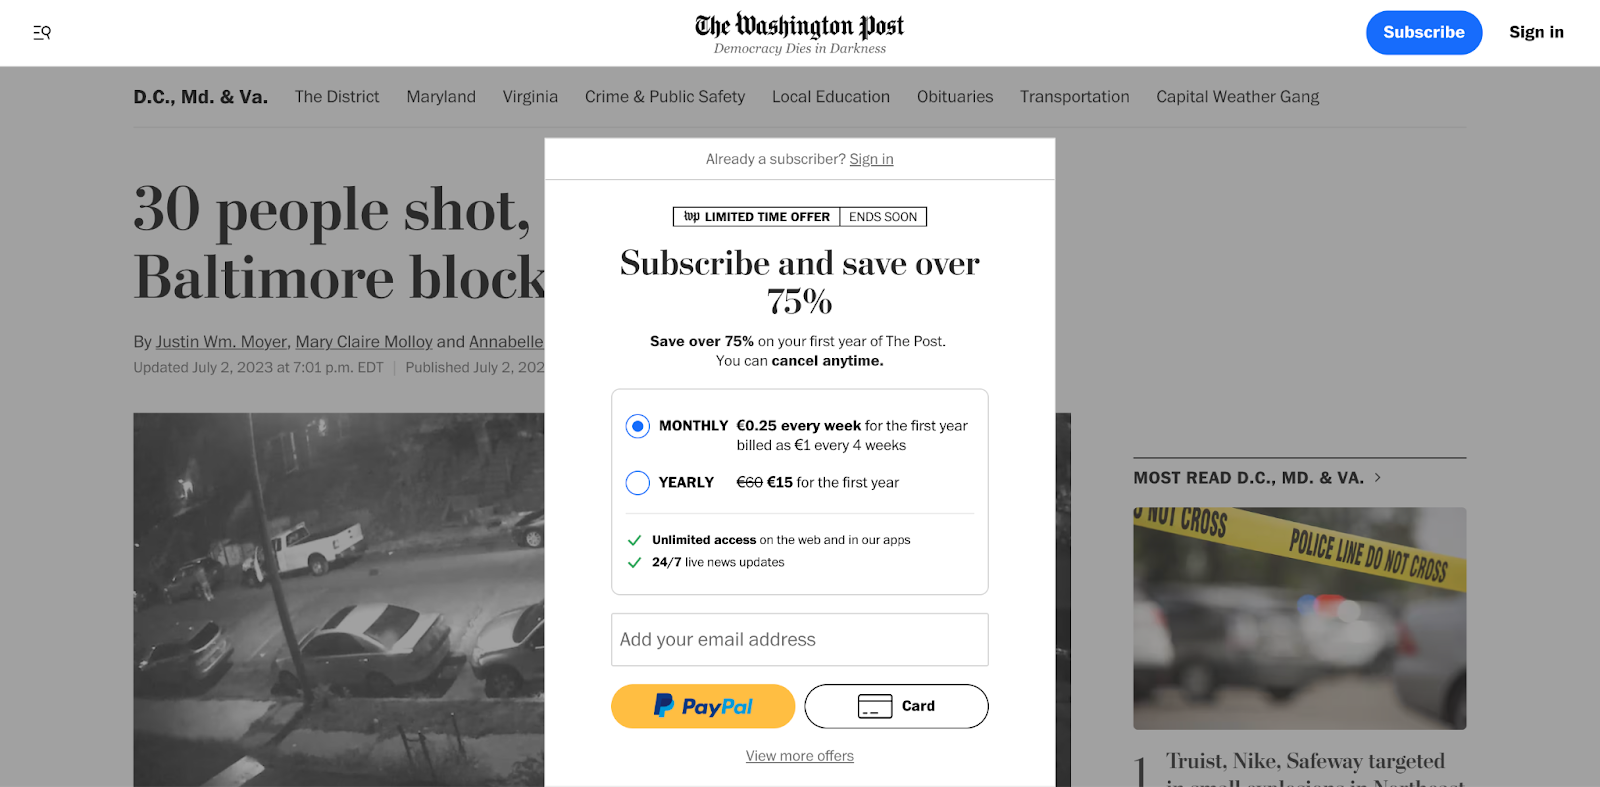Click the police tape article thumbnail
The width and height of the screenshot is (1600, 787).
[x=1298, y=617]
